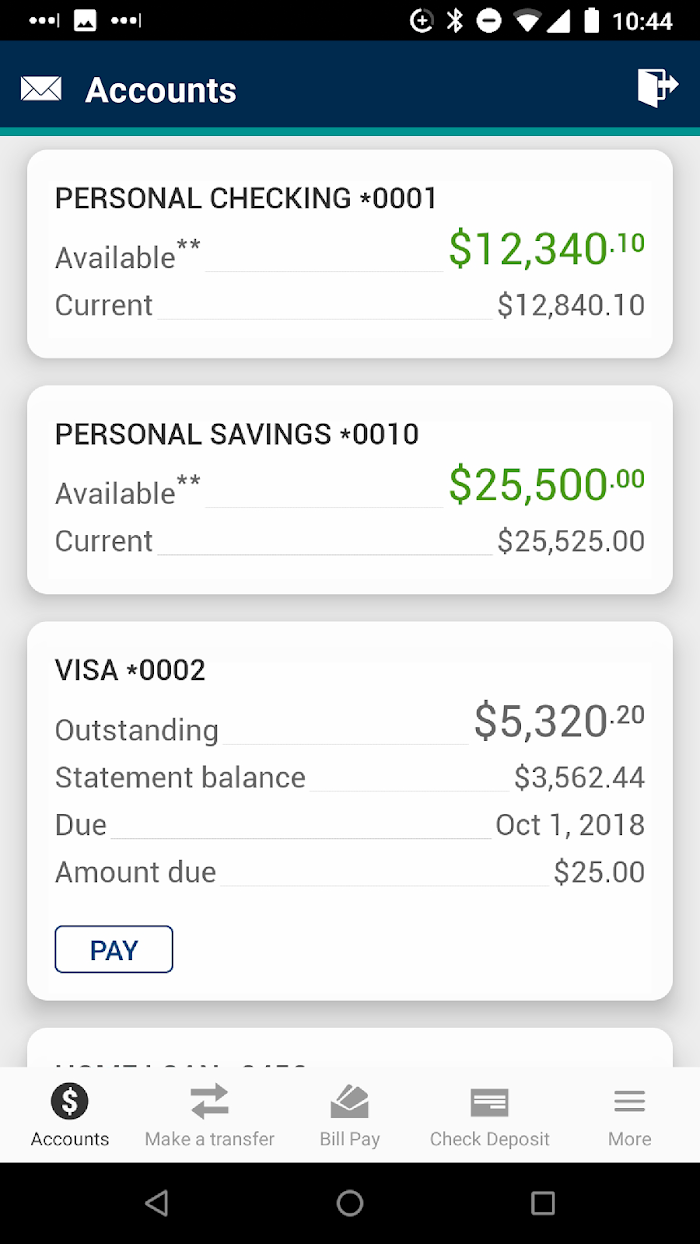Tap the Check Deposit icon
Image resolution: width=700 pixels, height=1244 pixels.
(x=490, y=1102)
